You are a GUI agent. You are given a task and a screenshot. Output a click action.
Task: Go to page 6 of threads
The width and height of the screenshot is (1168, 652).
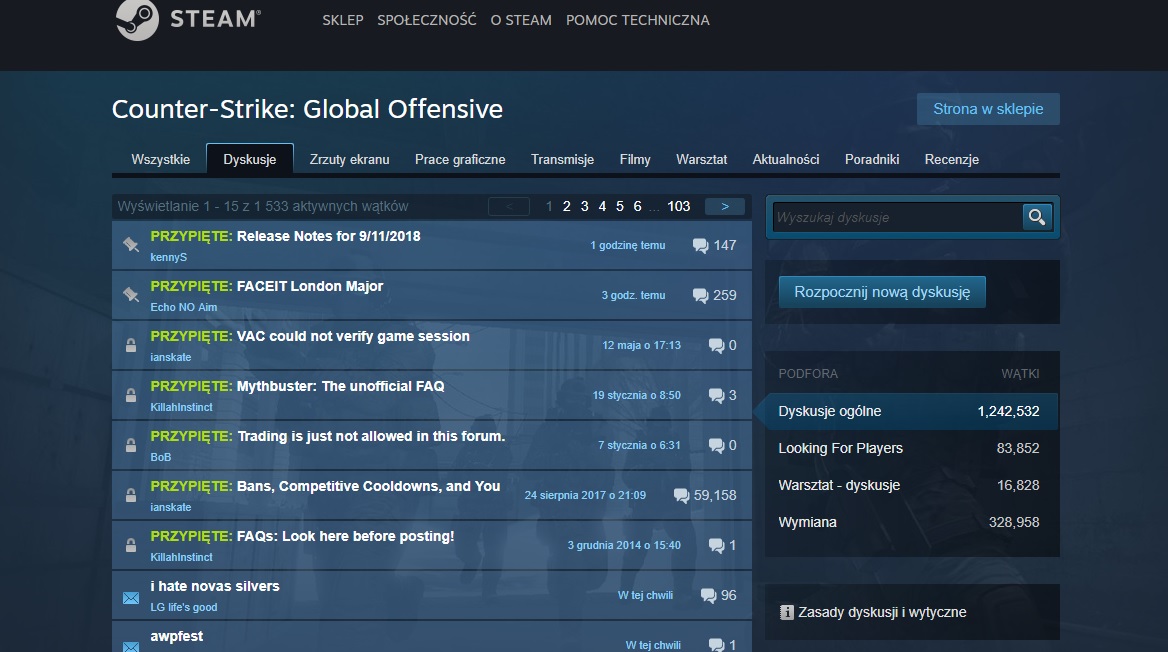pyautogui.click(x=637, y=206)
